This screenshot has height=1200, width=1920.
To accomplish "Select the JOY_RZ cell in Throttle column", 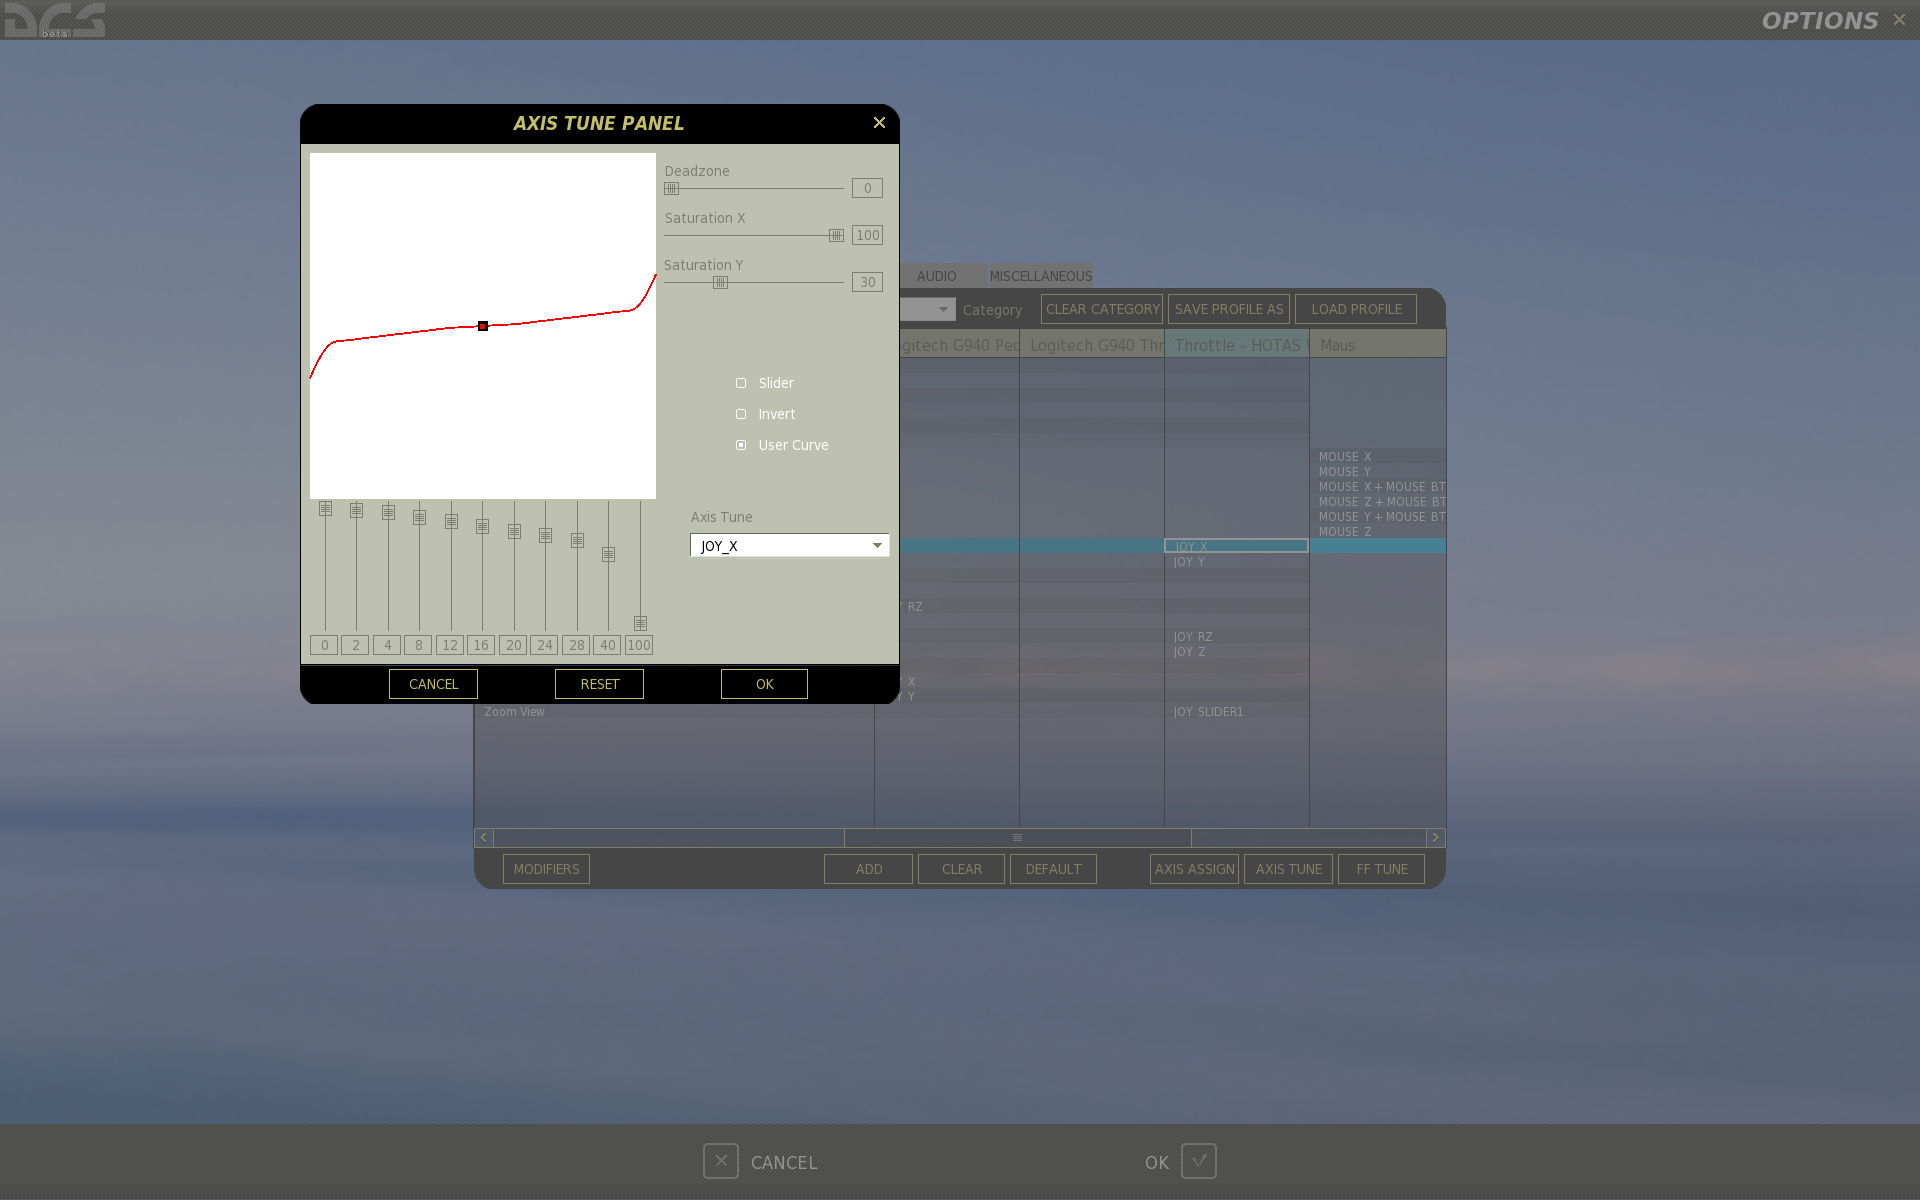I will click(x=1237, y=637).
